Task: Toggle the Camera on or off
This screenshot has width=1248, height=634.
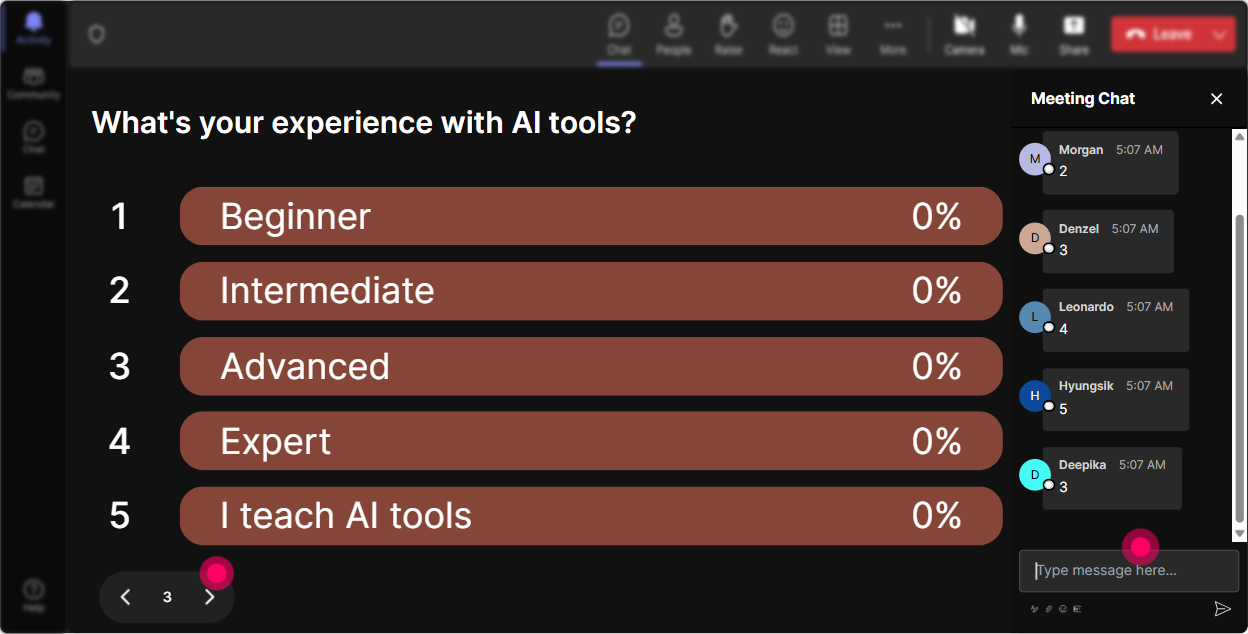Action: (x=964, y=34)
